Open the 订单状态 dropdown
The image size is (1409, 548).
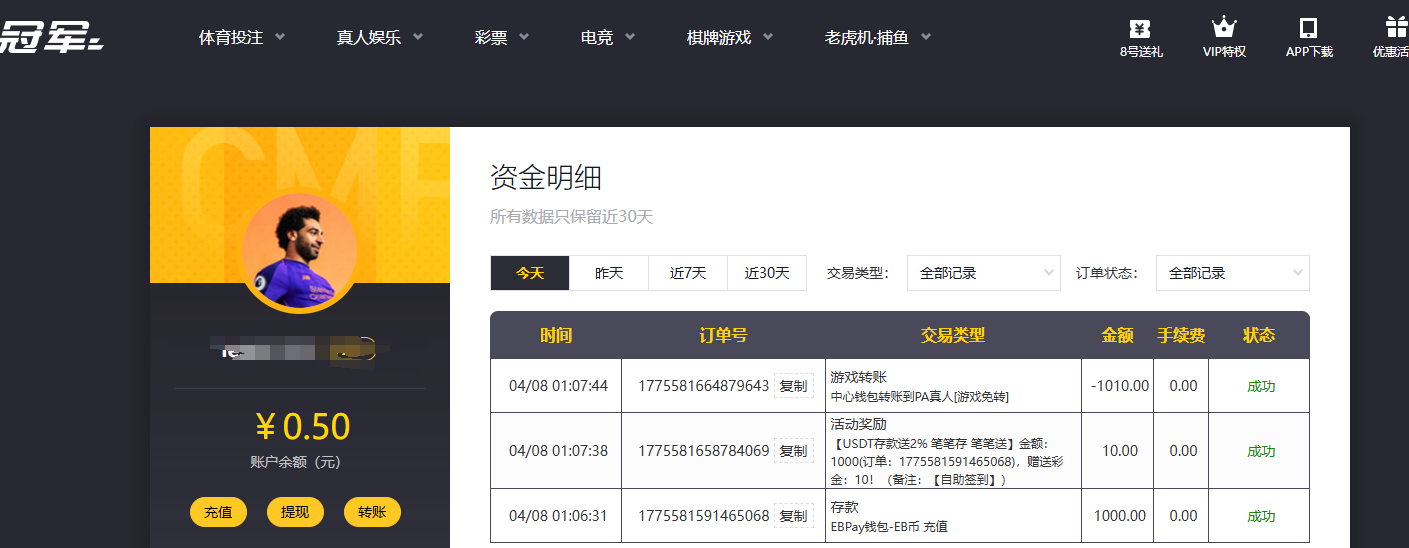pyautogui.click(x=1232, y=273)
